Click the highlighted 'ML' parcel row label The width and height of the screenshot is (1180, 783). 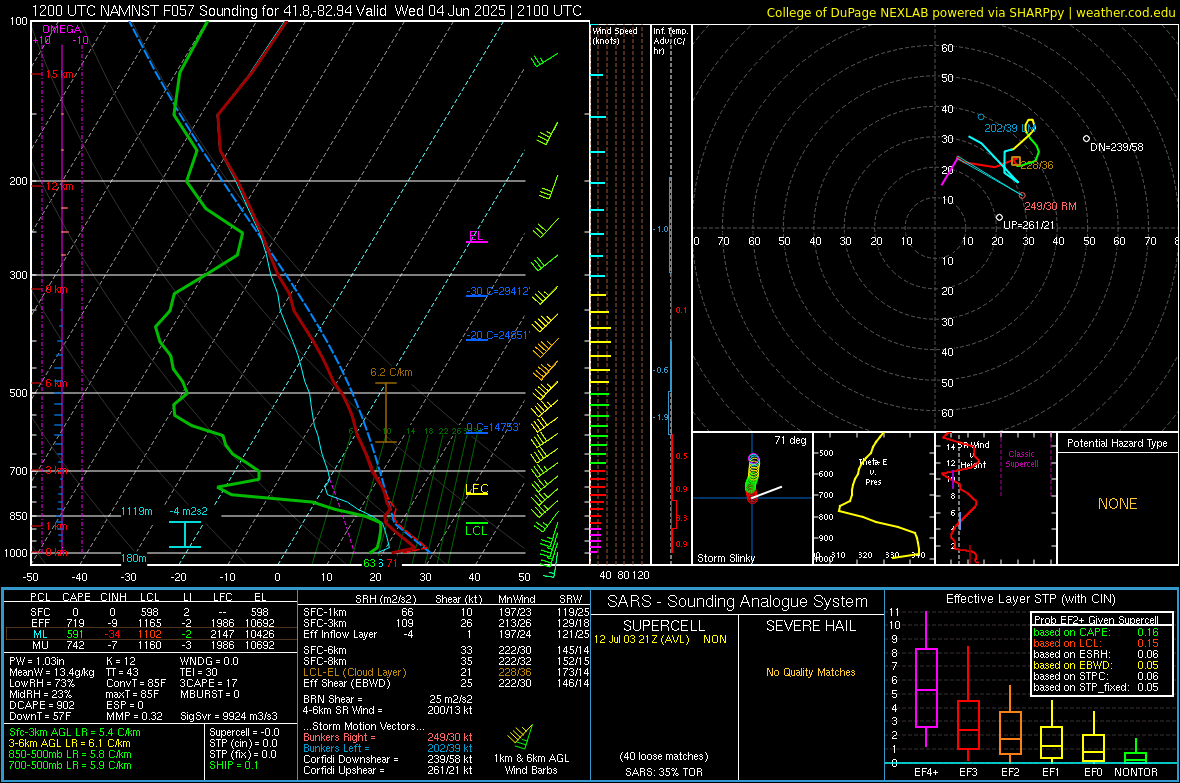pyautogui.click(x=40, y=635)
